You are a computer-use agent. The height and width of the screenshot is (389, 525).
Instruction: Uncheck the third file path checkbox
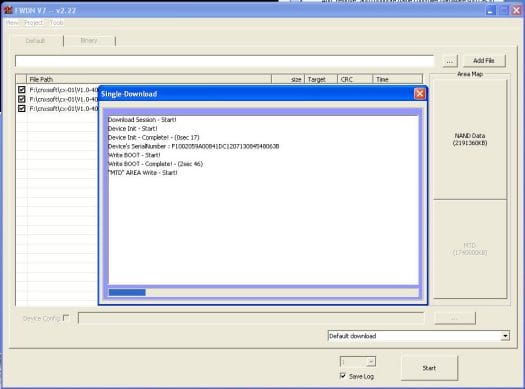tap(22, 108)
